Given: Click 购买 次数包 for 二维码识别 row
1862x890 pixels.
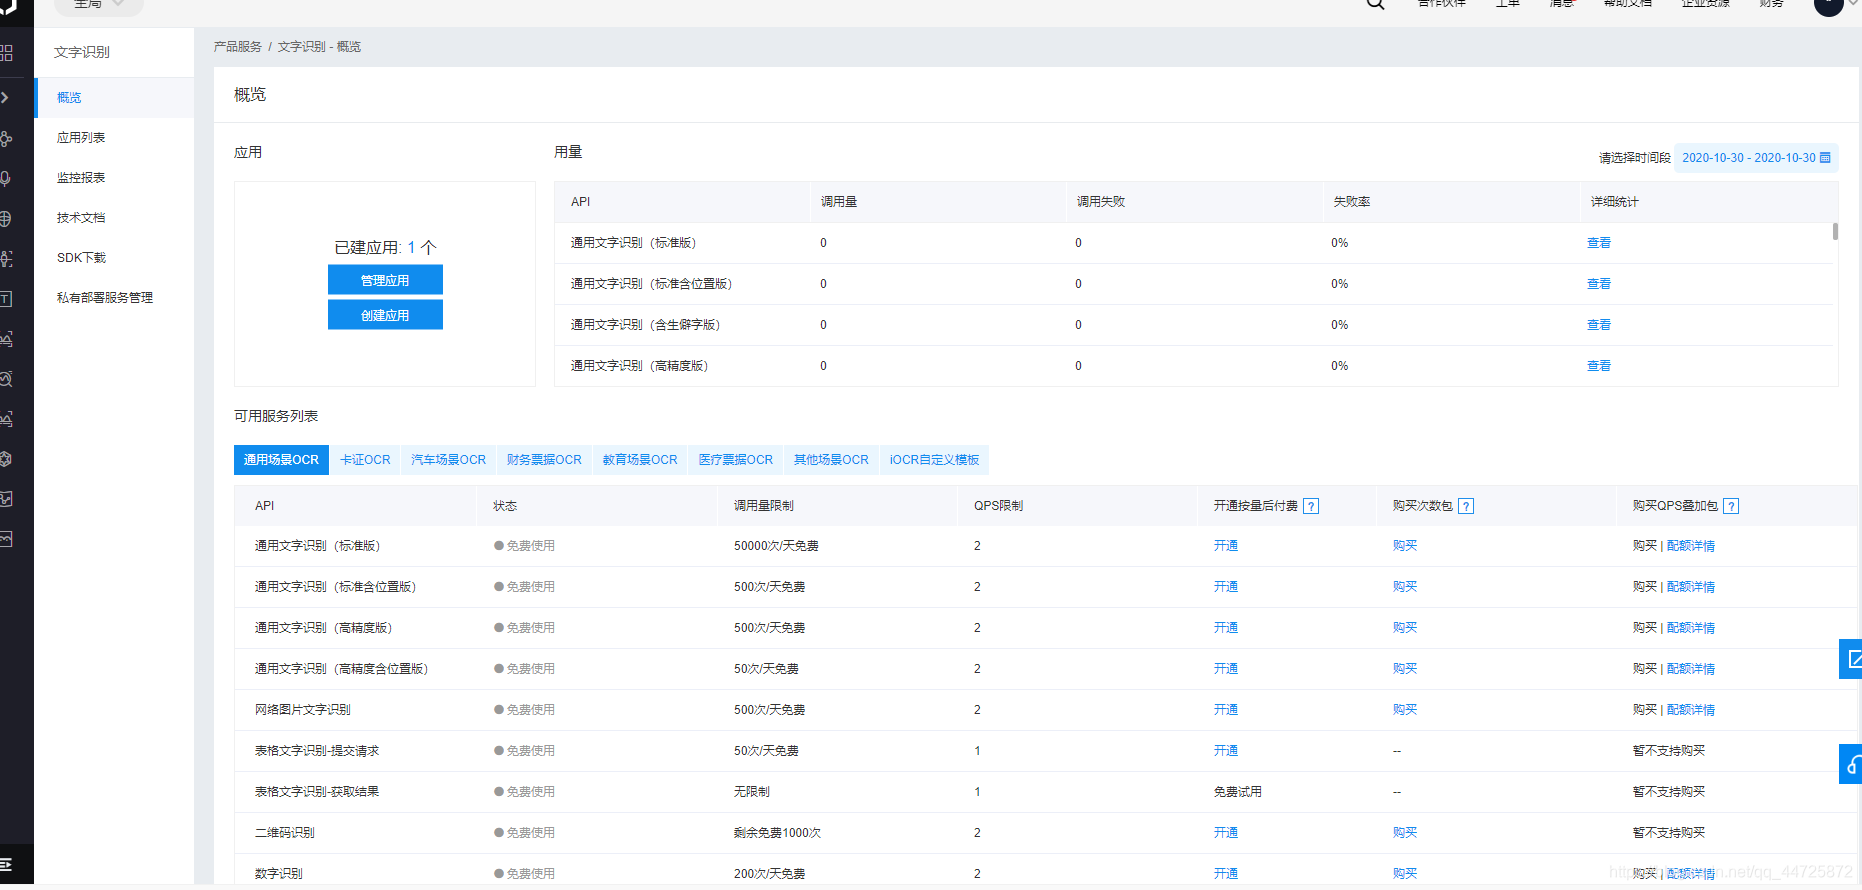Looking at the screenshot, I should pyautogui.click(x=1405, y=833).
